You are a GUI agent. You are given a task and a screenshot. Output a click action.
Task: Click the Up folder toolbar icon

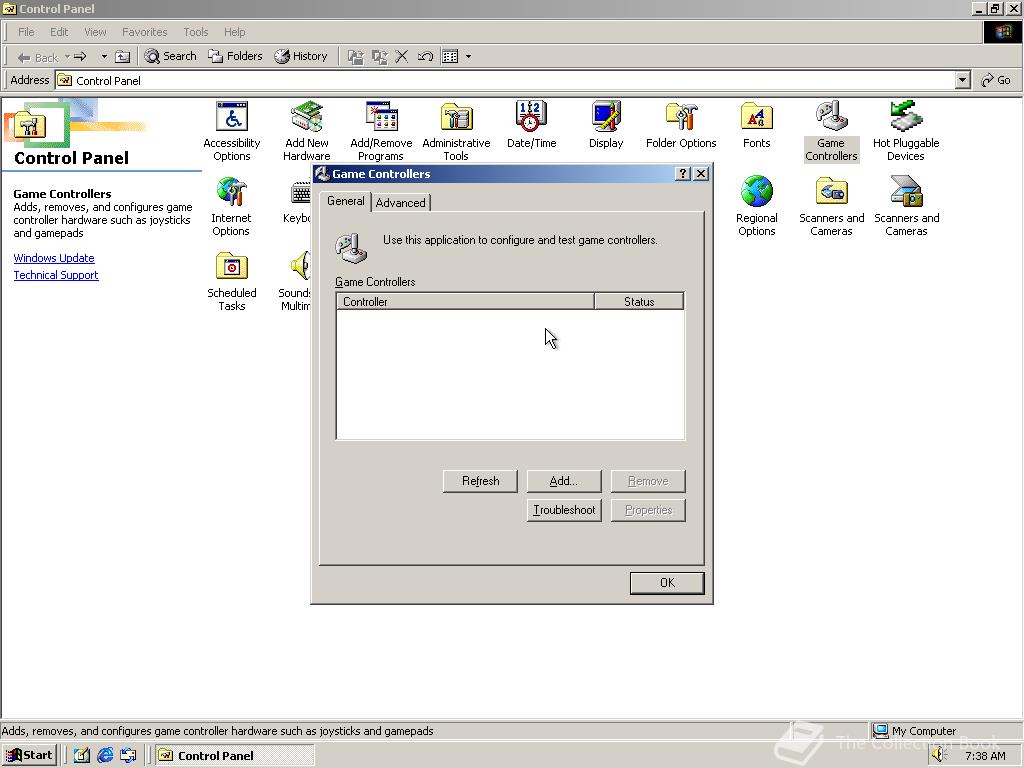122,57
